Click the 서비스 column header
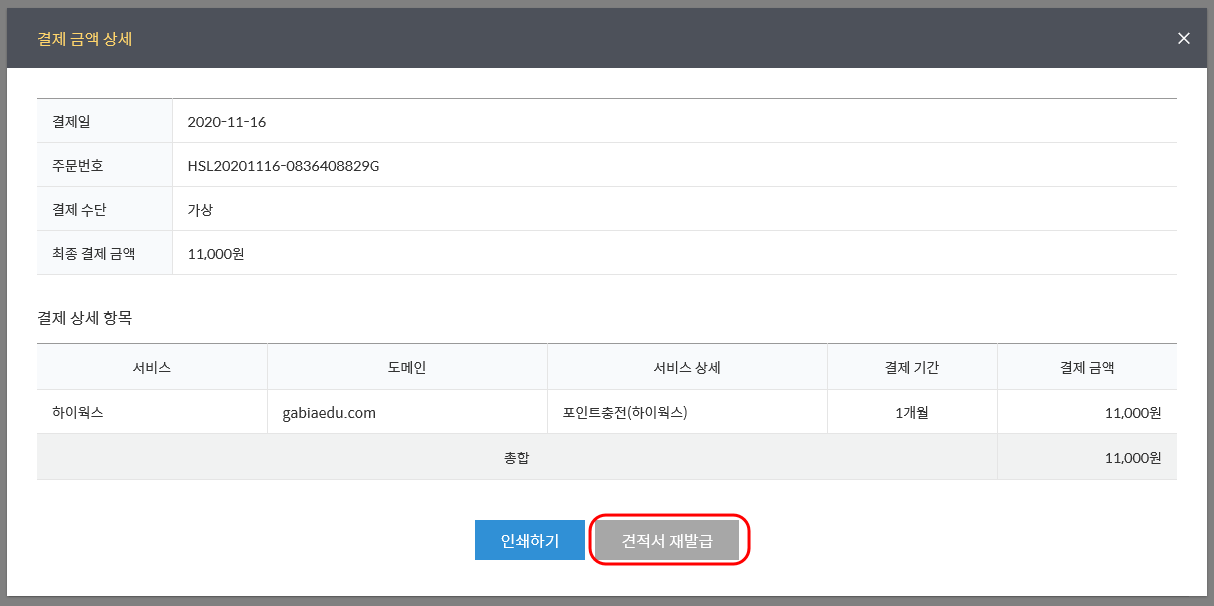 (152, 367)
